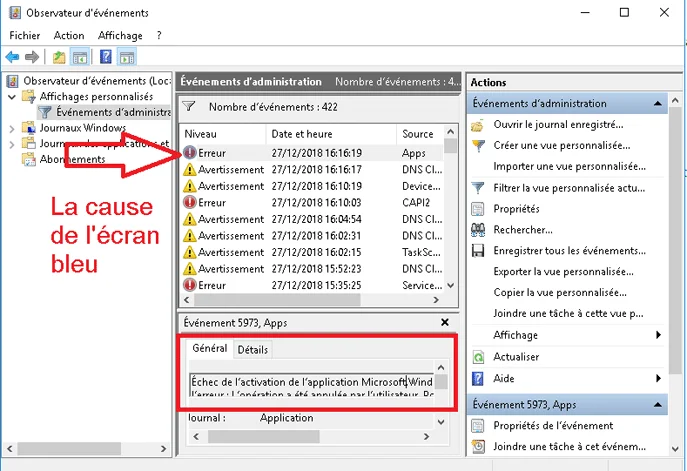
Task: Collapse the Affichages personnalisés tree node
Action: point(12,96)
